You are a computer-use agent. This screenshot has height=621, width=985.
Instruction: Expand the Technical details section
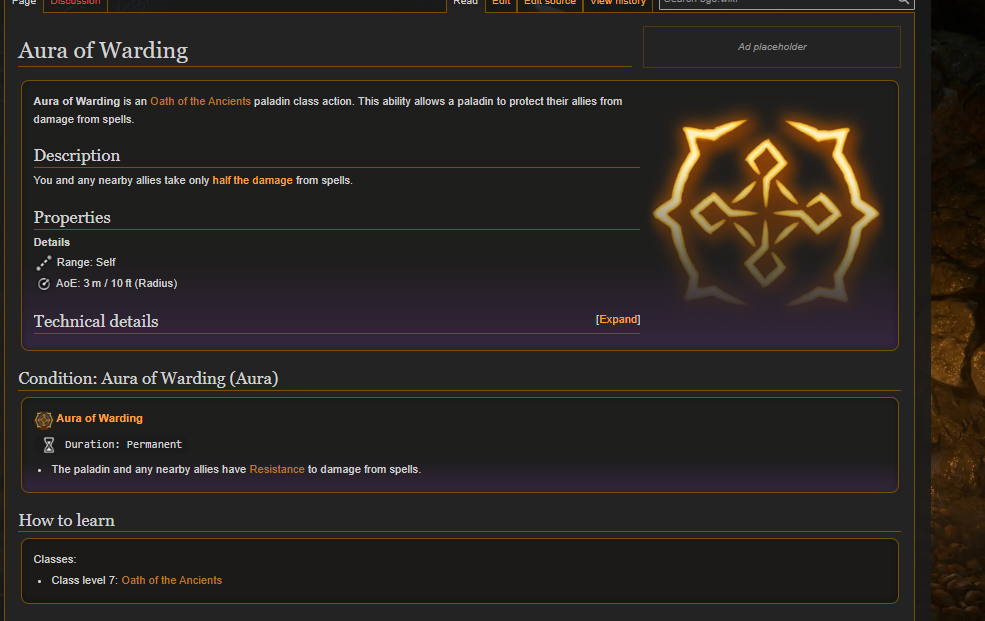618,319
